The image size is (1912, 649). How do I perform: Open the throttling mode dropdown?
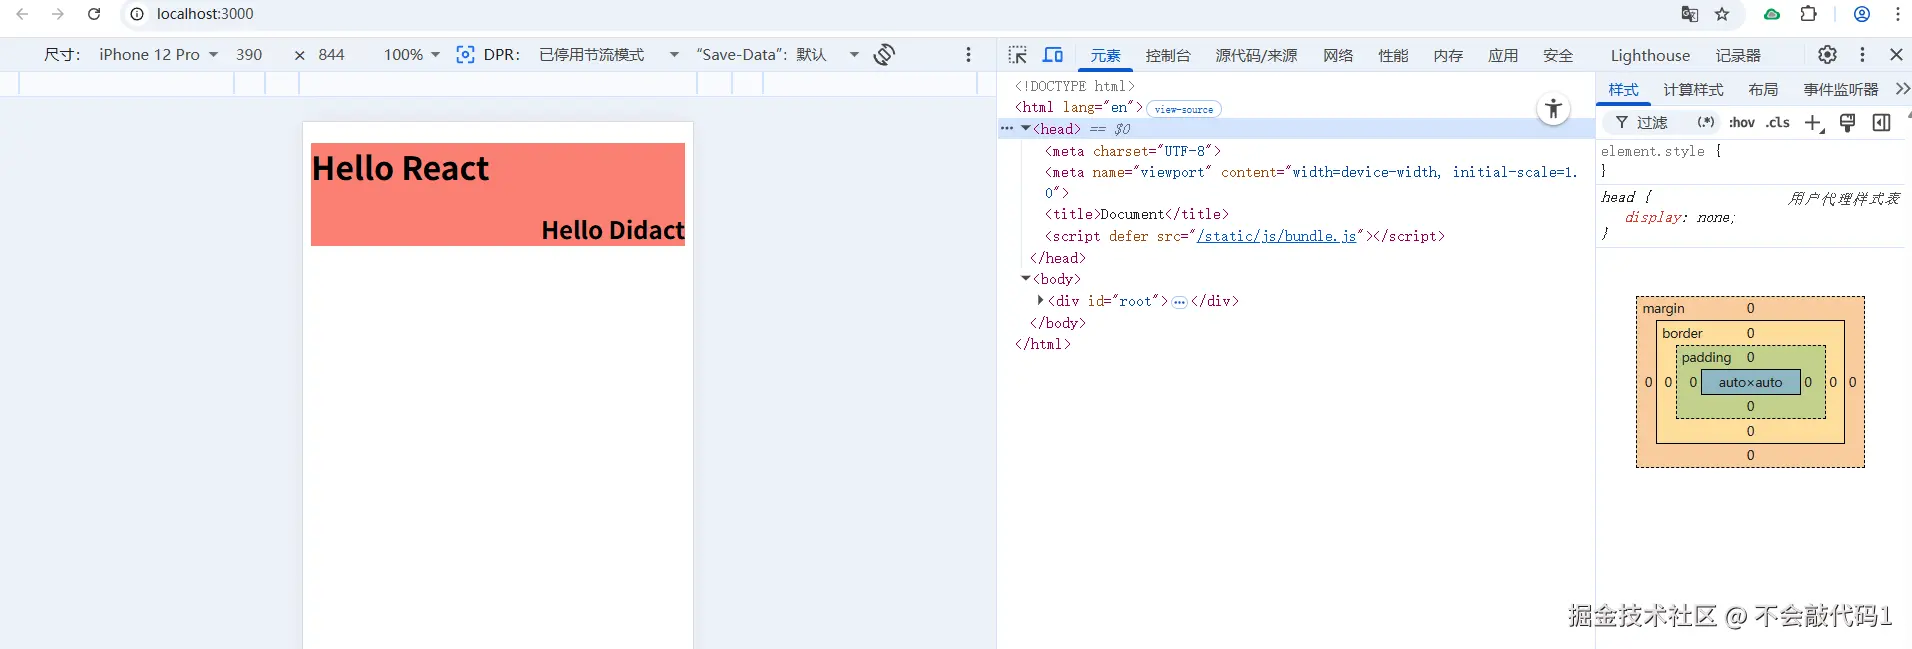(609, 55)
